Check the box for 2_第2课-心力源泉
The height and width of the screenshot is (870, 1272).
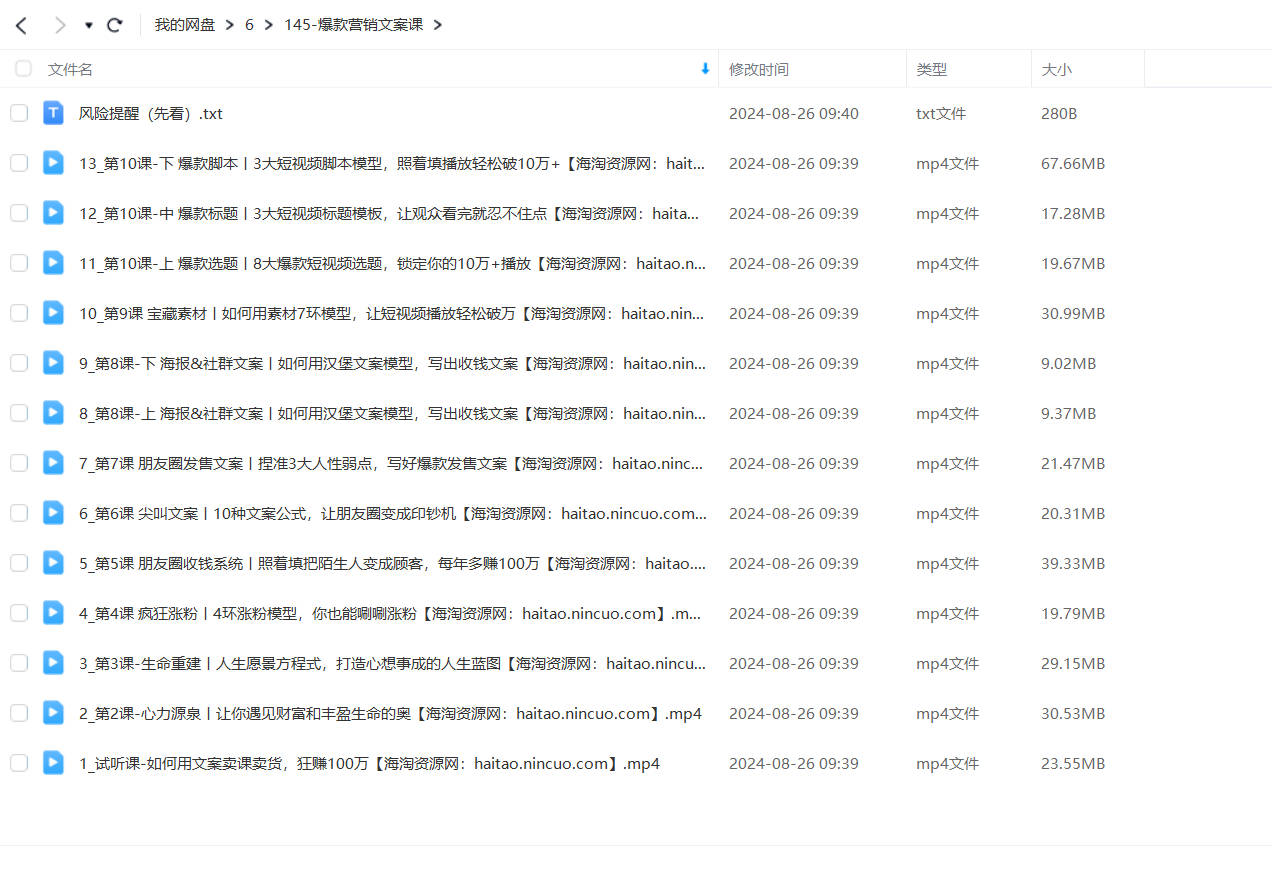pos(19,713)
